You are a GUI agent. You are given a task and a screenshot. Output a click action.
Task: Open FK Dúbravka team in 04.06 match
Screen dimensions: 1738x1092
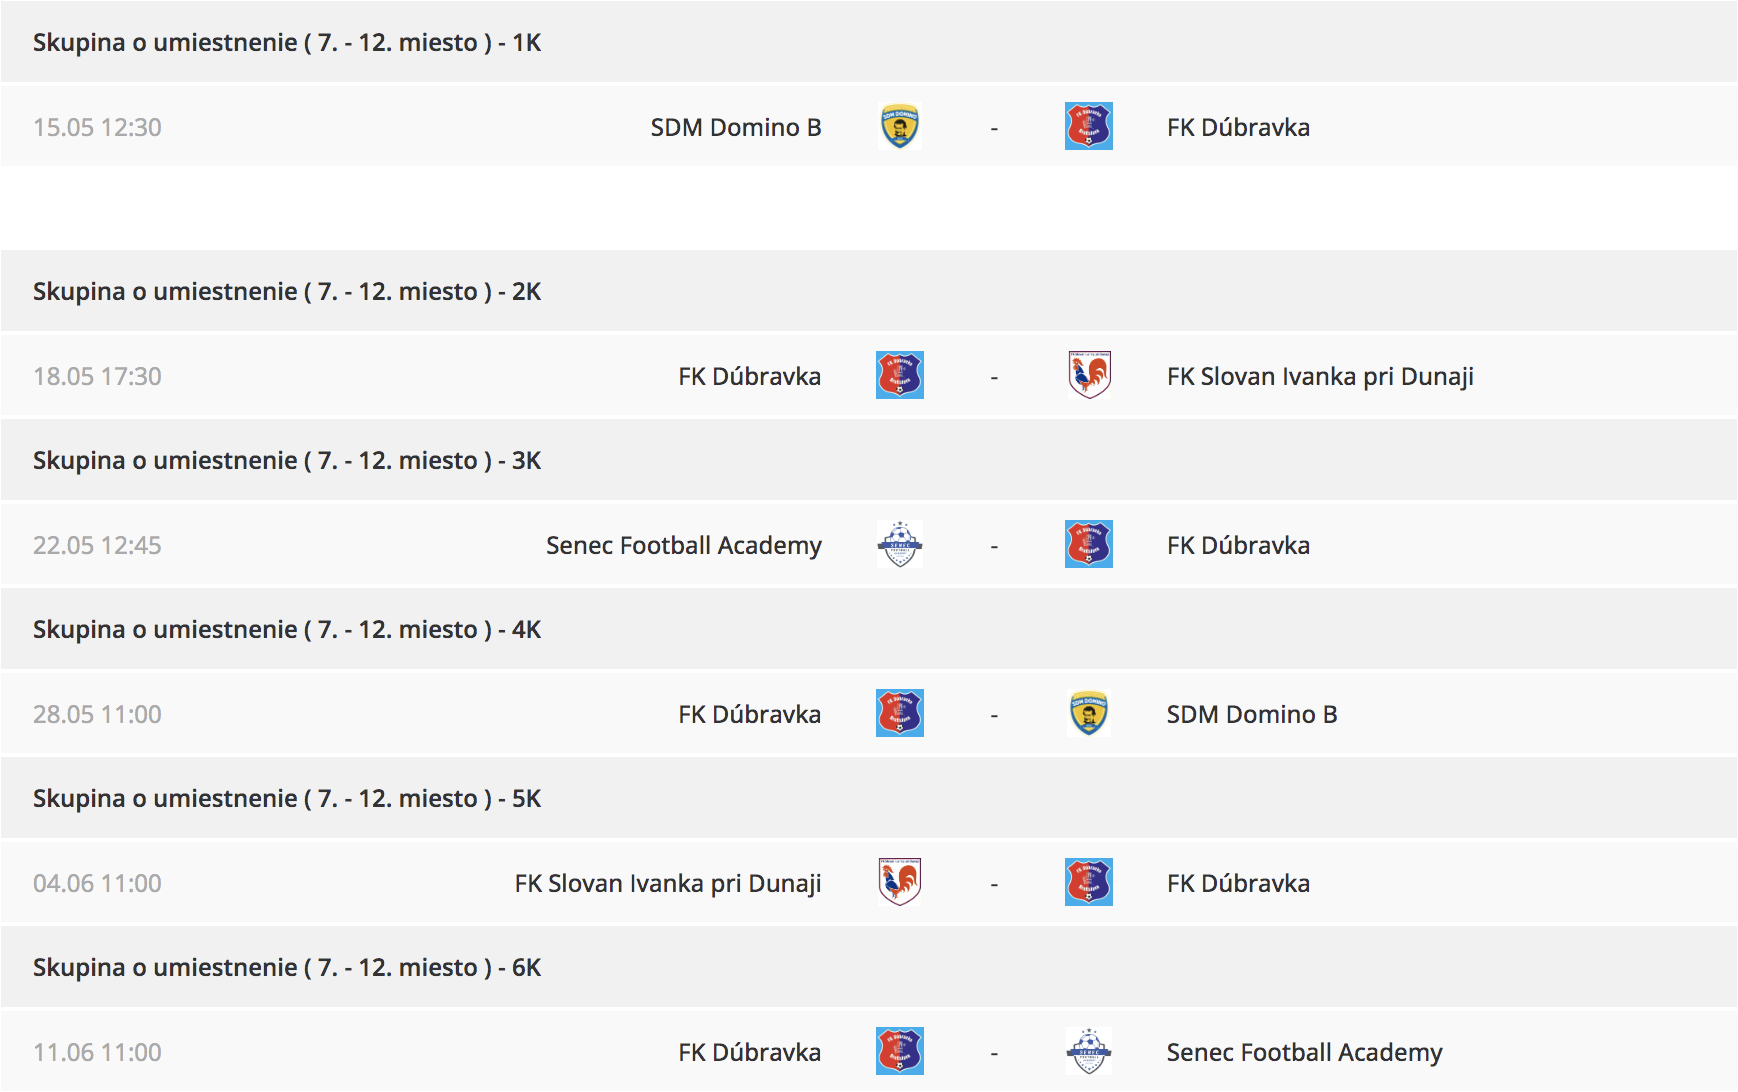pyautogui.click(x=1238, y=884)
